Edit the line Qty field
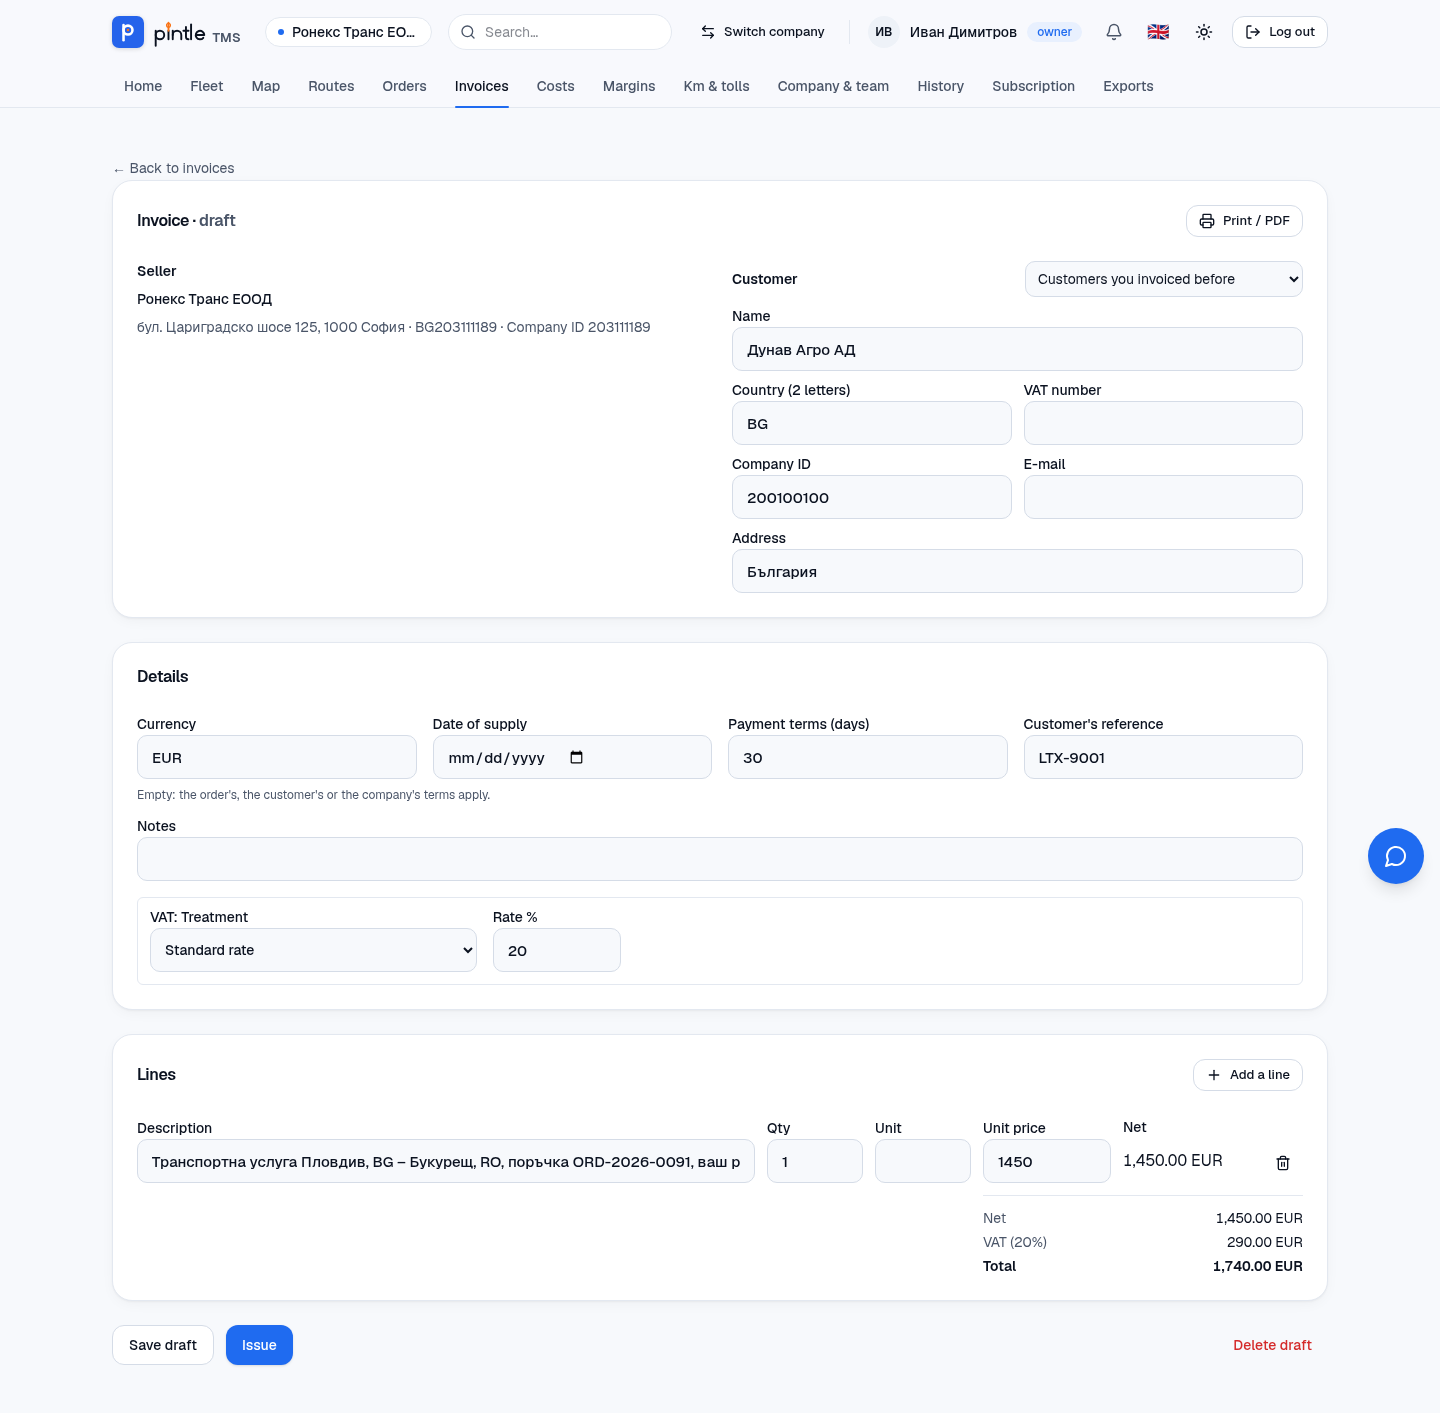Viewport: 1440px width, 1413px height. pos(815,1161)
